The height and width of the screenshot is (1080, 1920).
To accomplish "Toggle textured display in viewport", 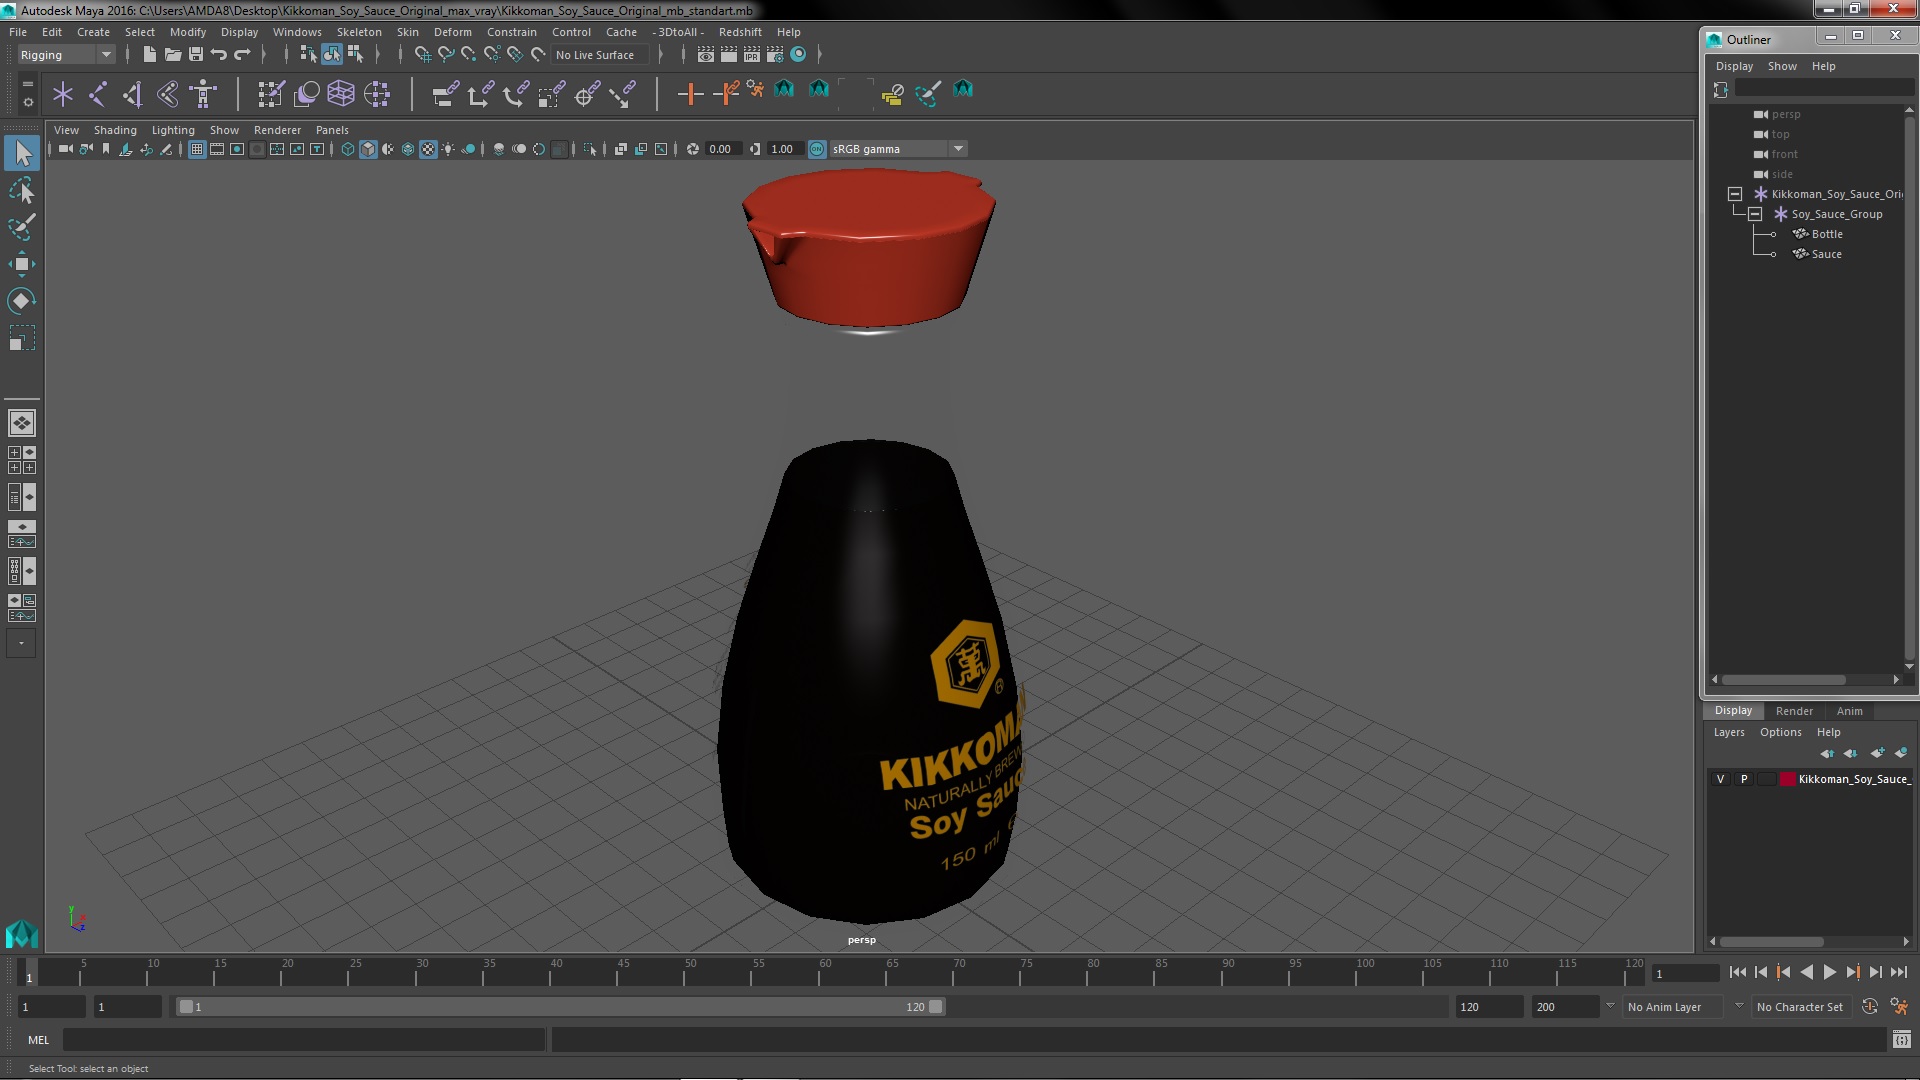I will [x=428, y=149].
